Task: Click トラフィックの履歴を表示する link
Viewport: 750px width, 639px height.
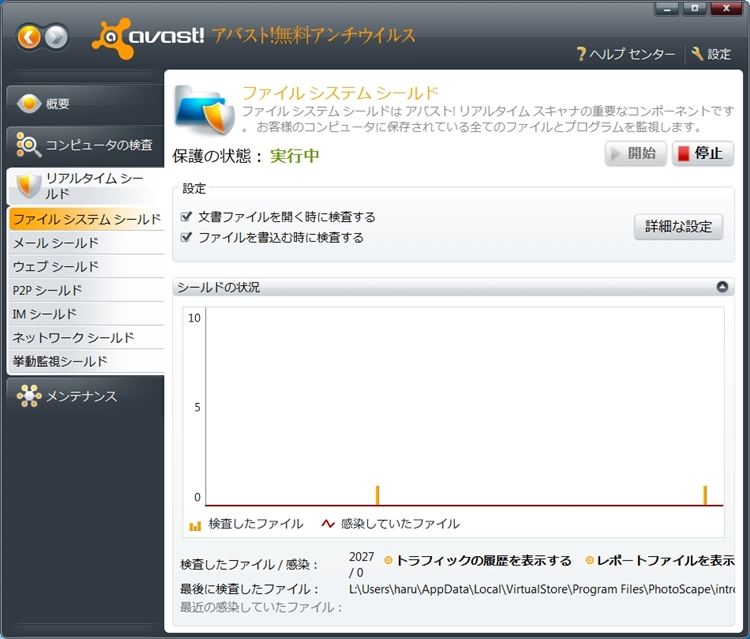Action: (x=483, y=560)
